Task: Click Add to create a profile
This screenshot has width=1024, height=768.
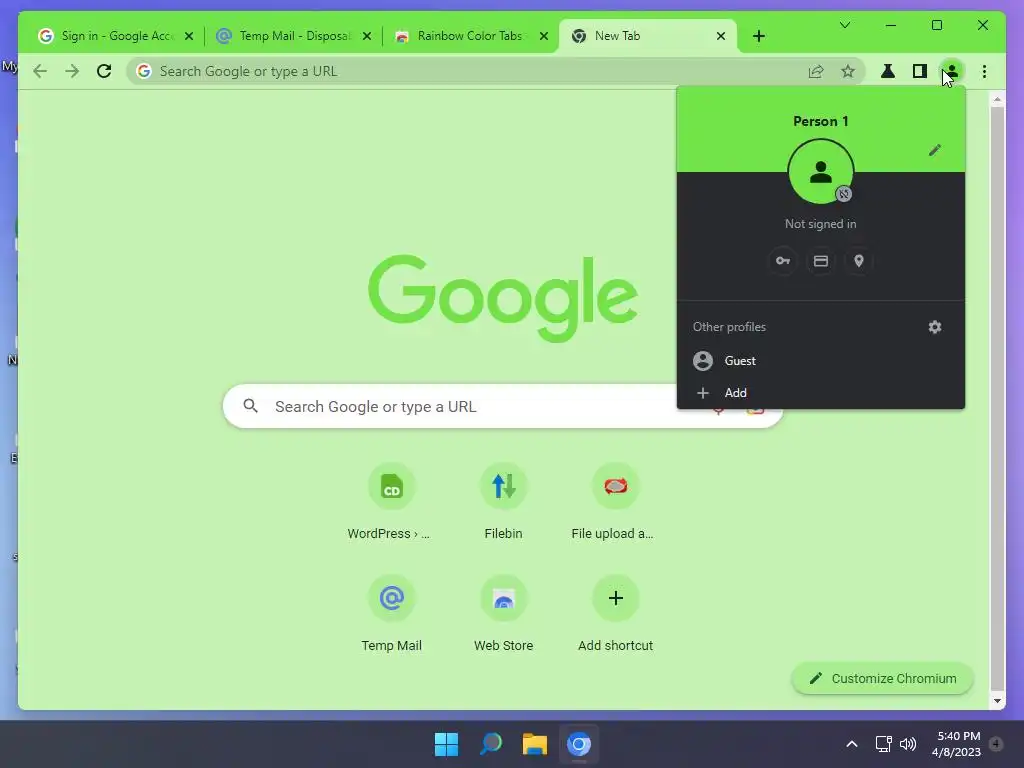Action: (x=821, y=392)
